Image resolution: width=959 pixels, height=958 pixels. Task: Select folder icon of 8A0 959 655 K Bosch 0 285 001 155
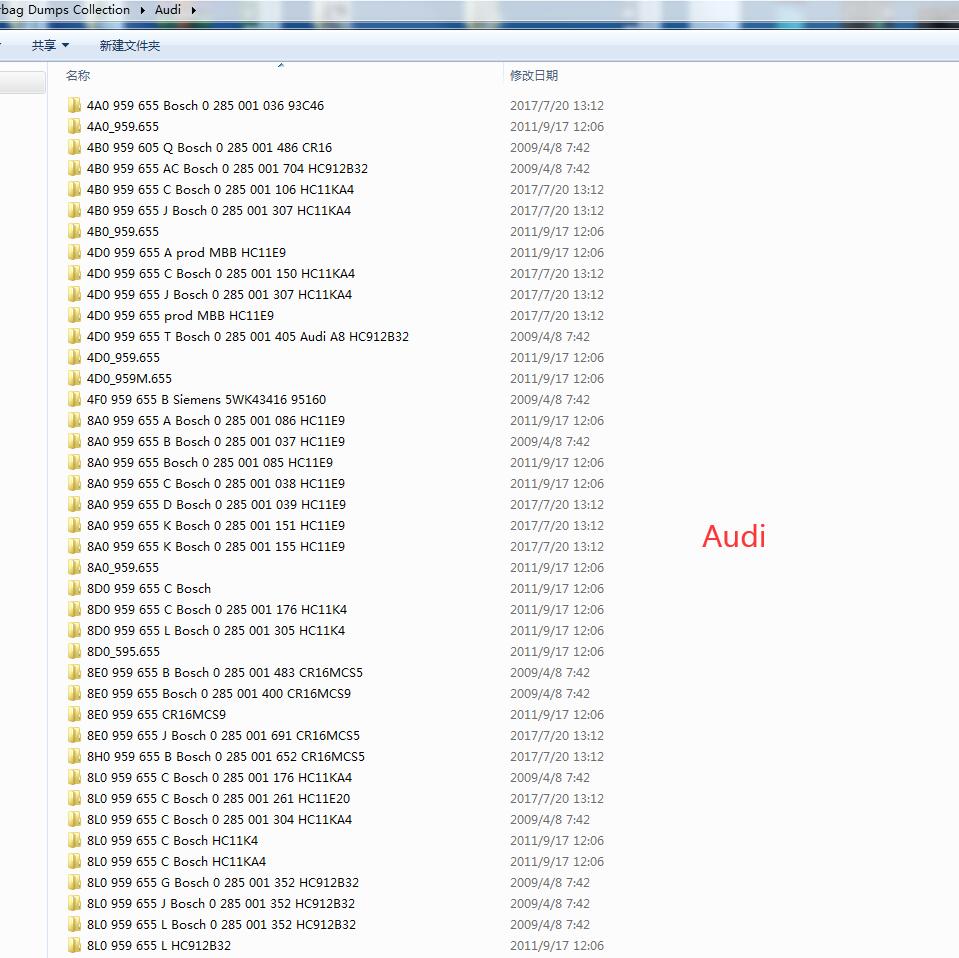75,546
